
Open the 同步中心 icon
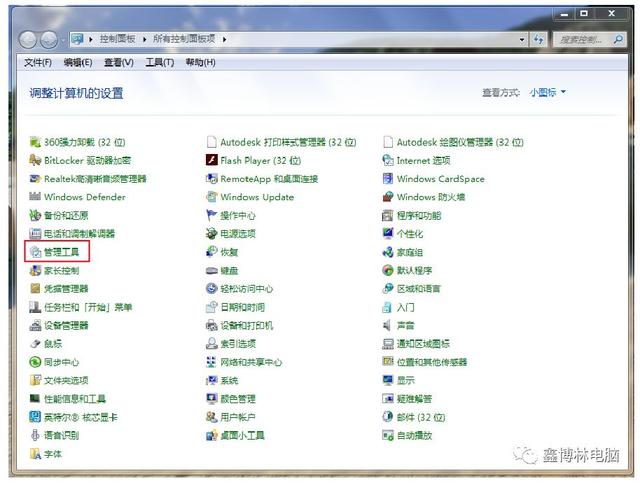pos(35,362)
